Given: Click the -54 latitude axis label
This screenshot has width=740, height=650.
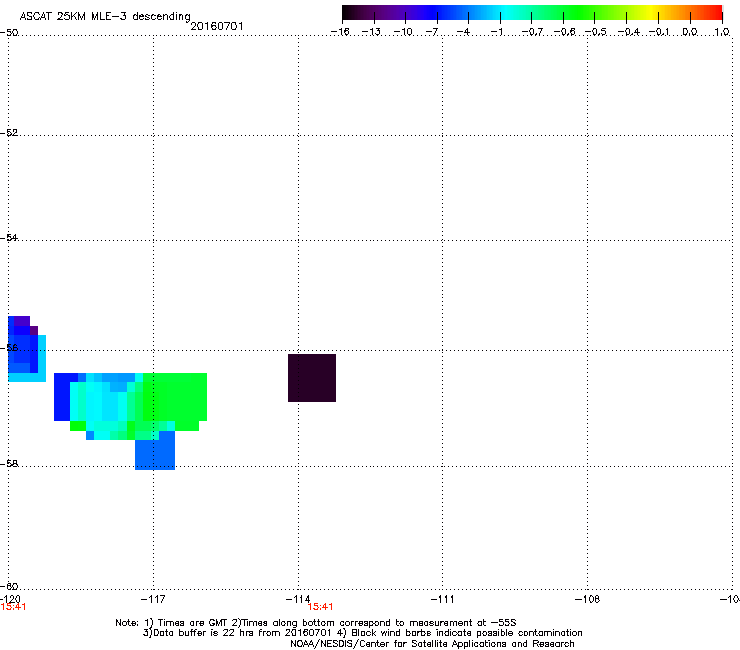Looking at the screenshot, I should 9,237.
